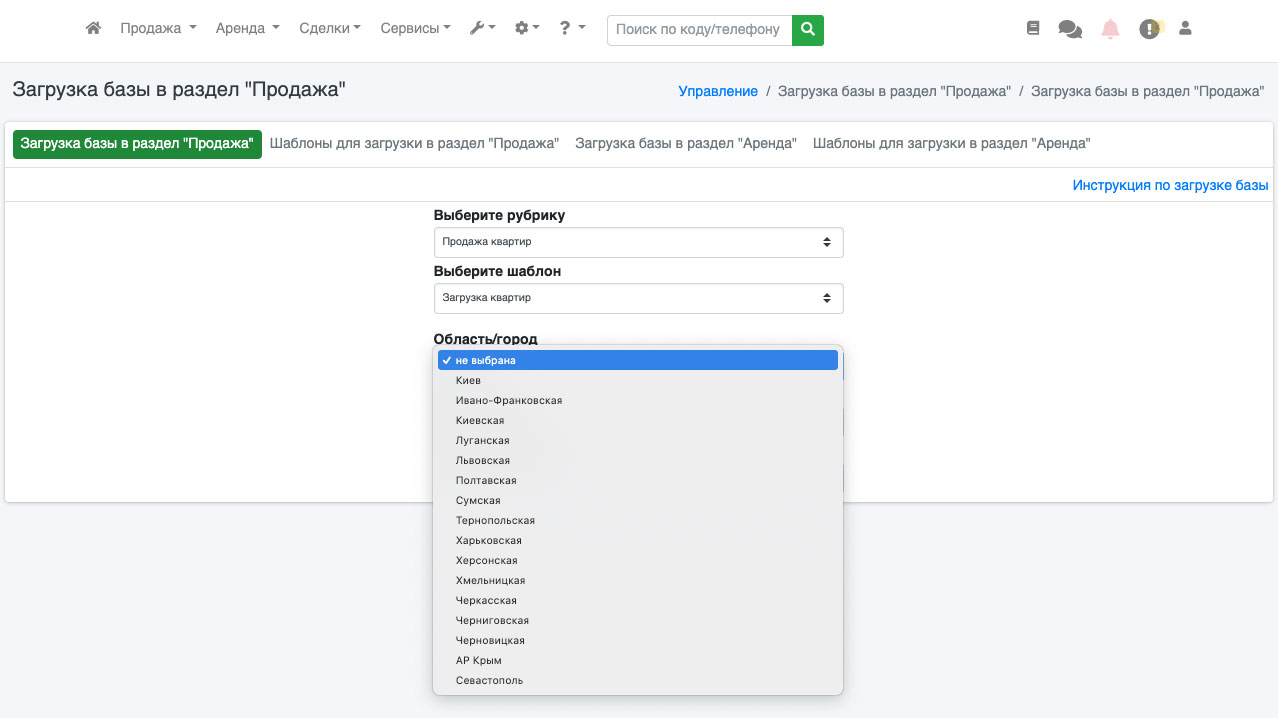Open the user profile icon
The image size is (1278, 718).
click(x=1185, y=29)
